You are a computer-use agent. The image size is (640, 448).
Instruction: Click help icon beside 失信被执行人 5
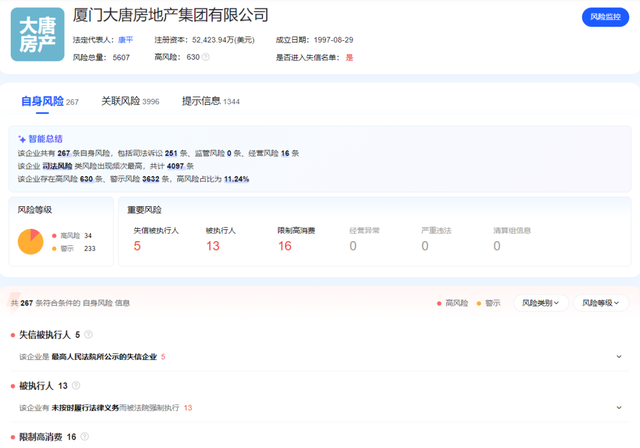click(88, 335)
